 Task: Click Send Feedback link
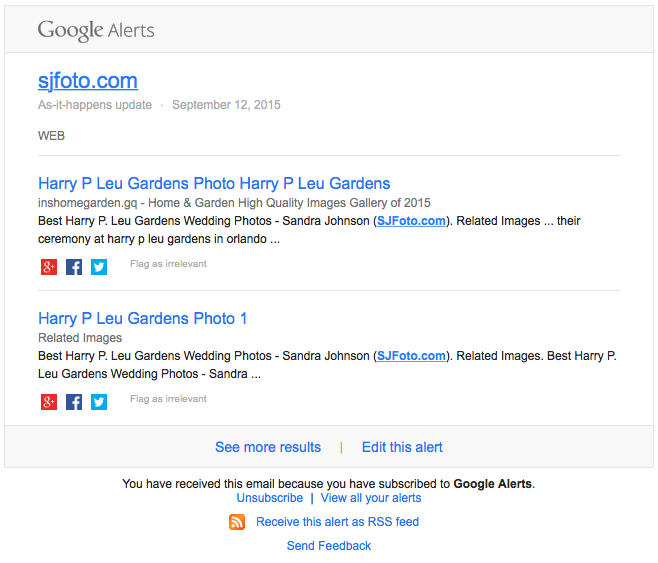point(329,546)
